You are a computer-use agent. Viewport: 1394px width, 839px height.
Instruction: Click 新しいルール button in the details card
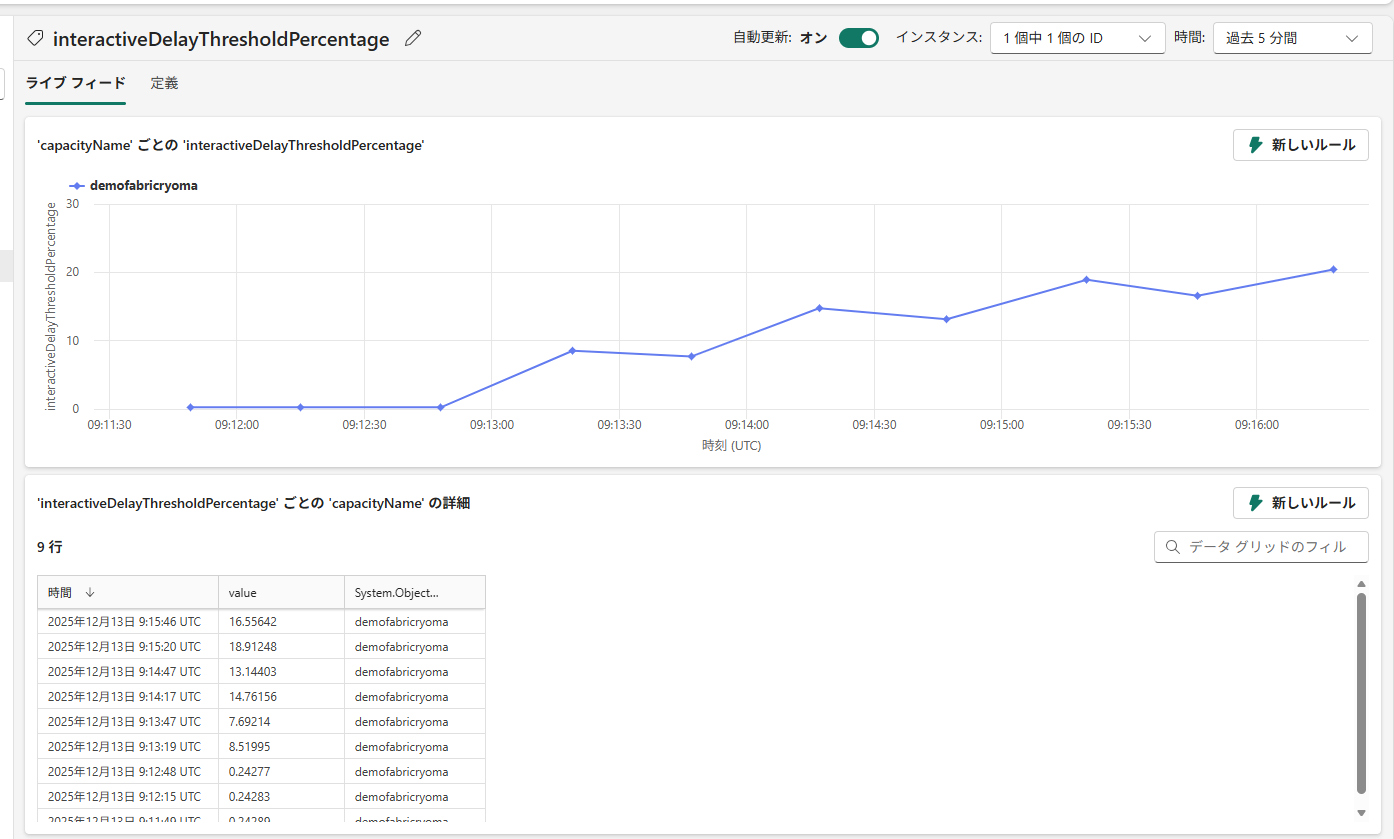[1301, 502]
